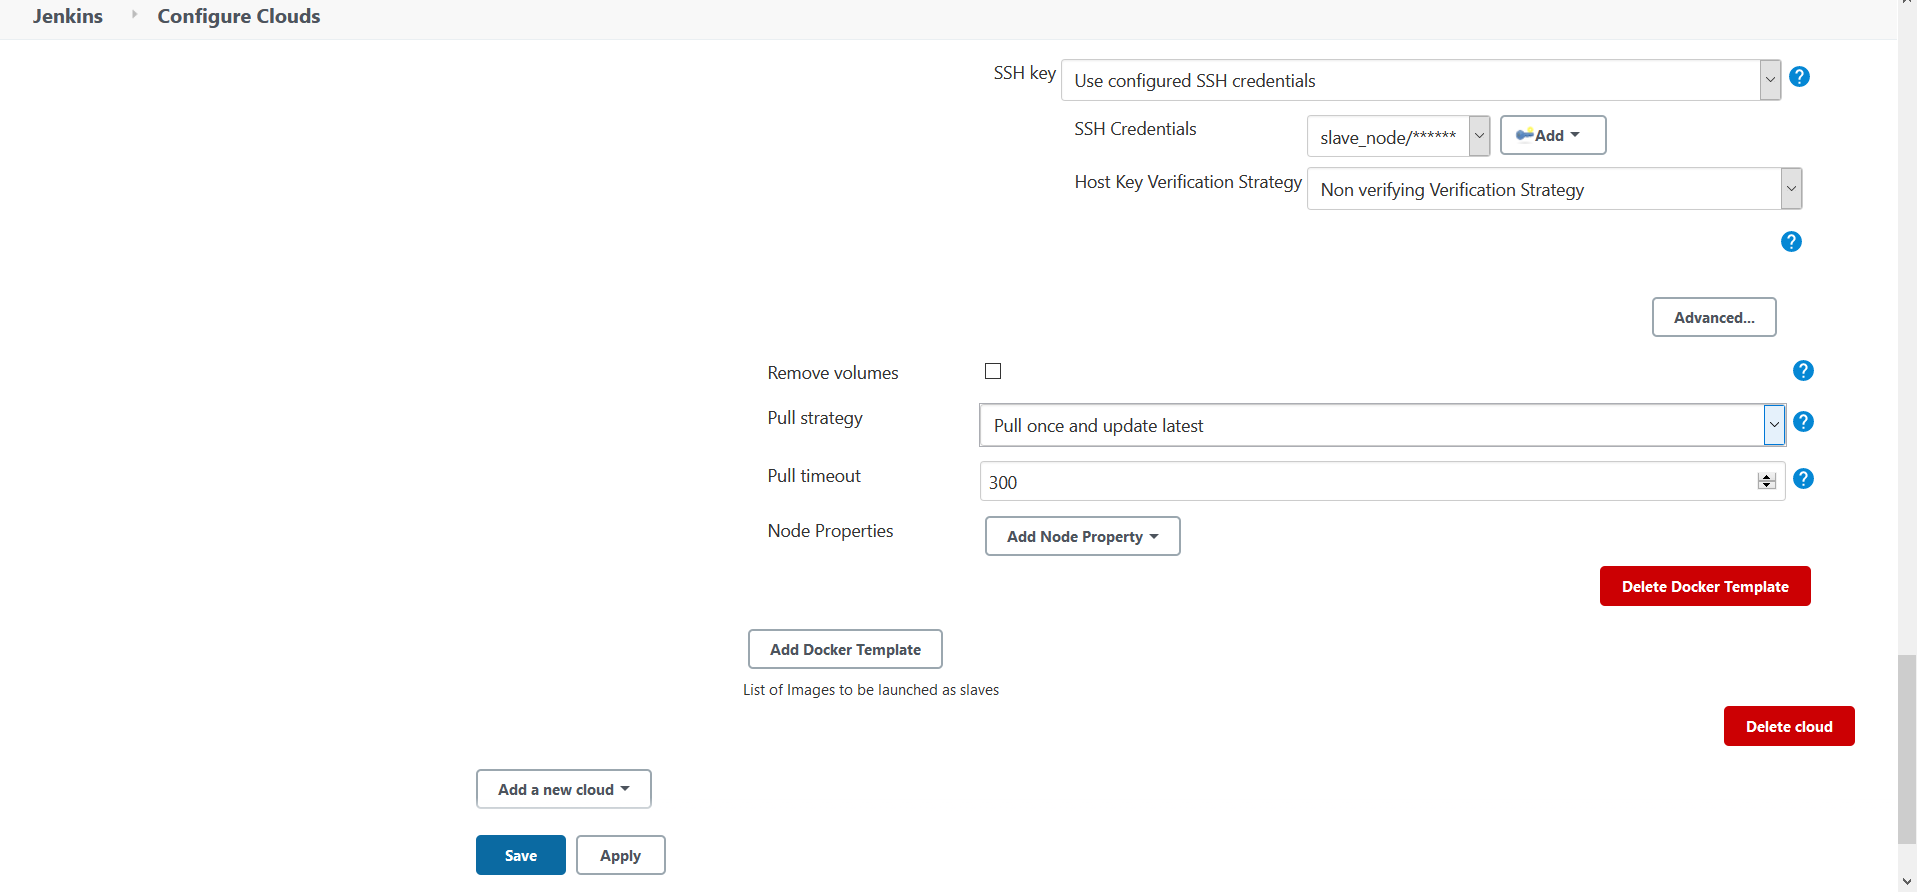Viewport: 1917px width, 892px height.
Task: Click the 'Node Properties' label
Action: click(x=830, y=531)
